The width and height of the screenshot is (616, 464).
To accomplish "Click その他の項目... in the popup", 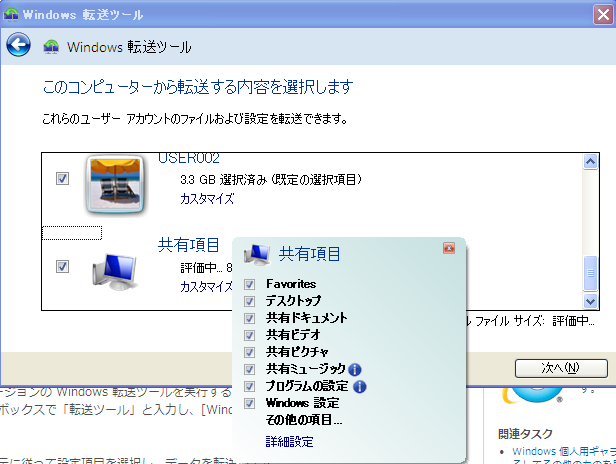I will (304, 420).
